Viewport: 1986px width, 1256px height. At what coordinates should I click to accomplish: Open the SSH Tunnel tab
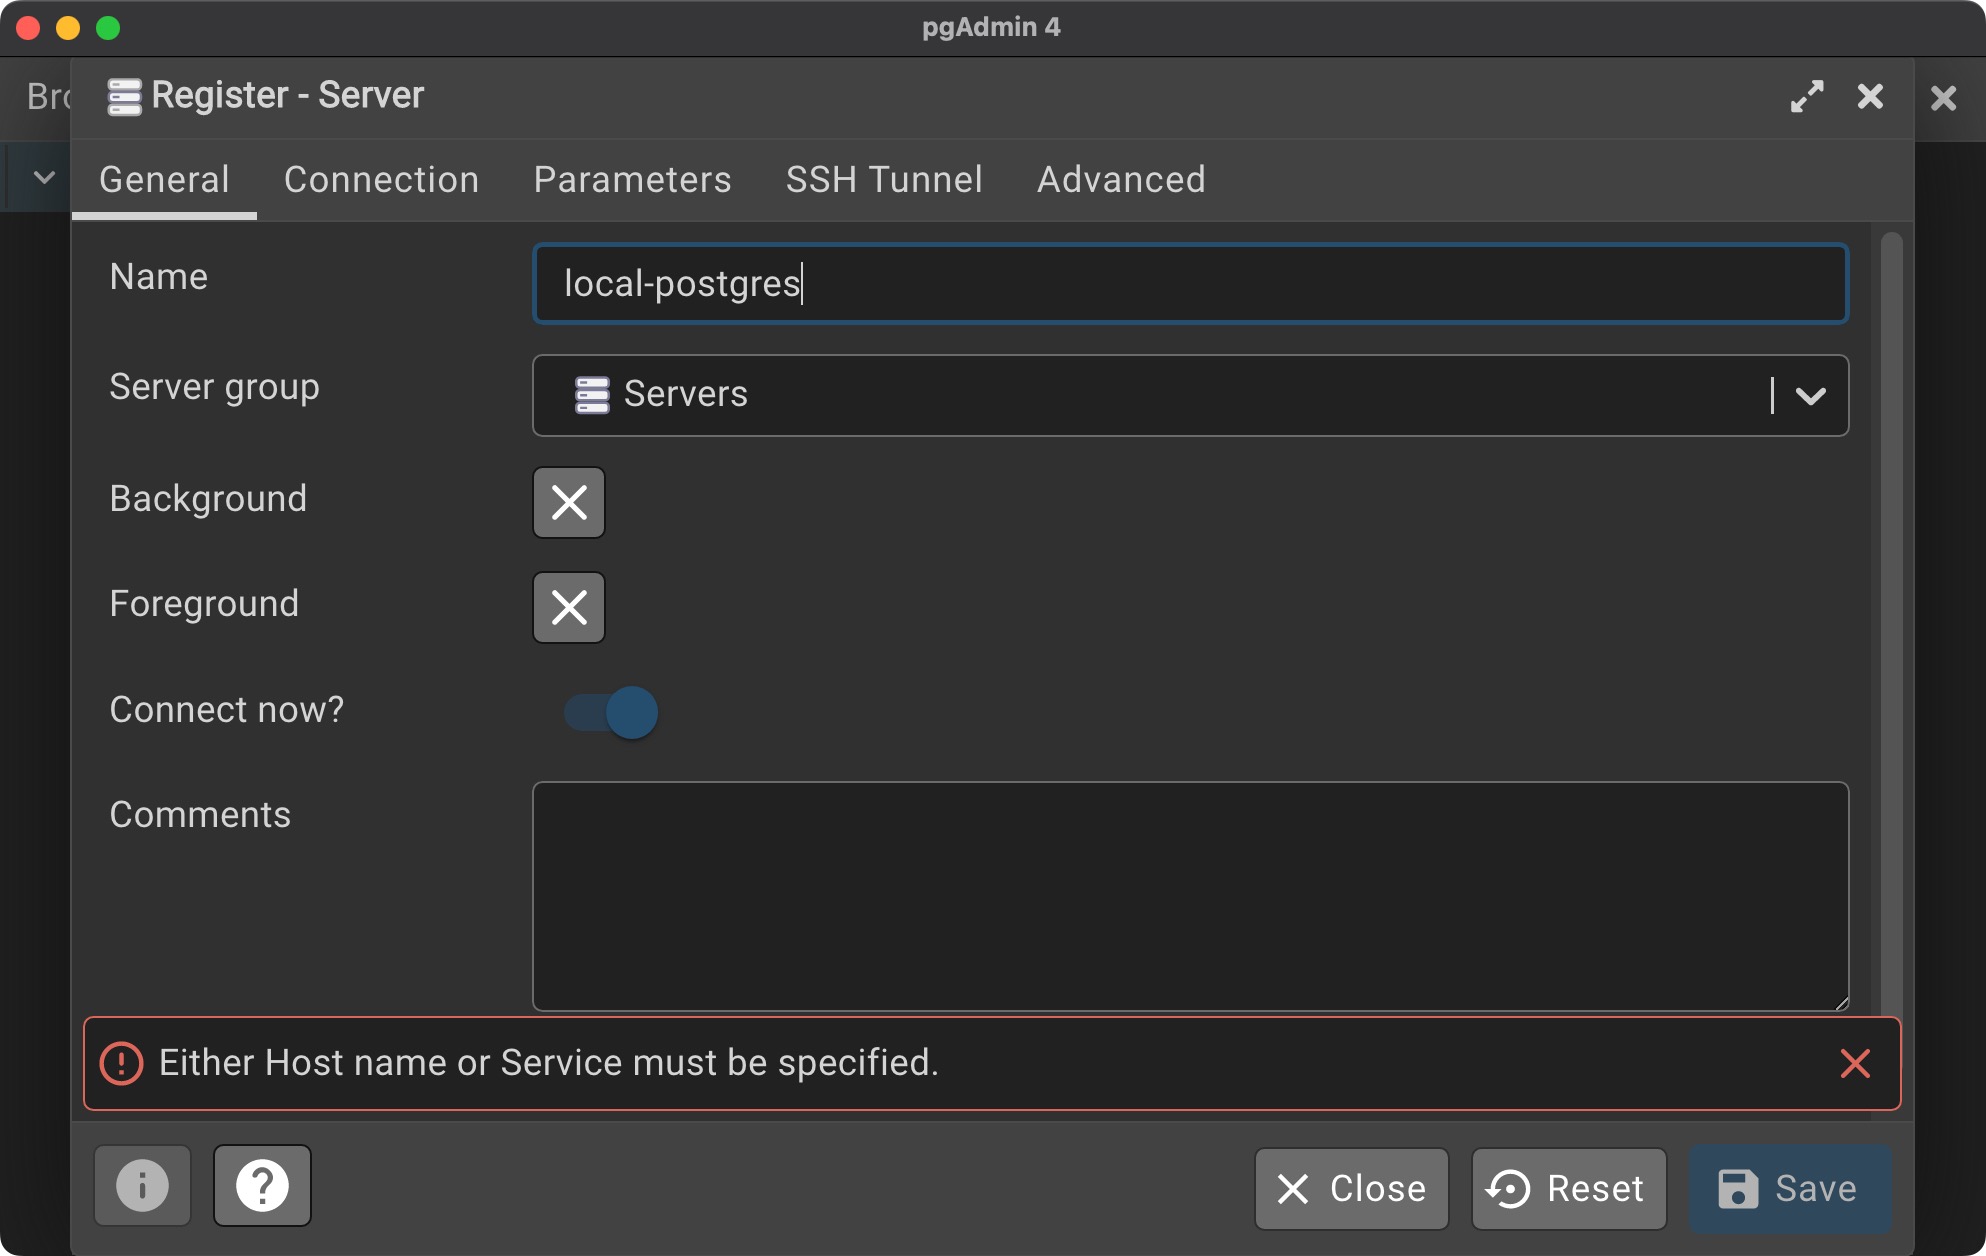884,180
